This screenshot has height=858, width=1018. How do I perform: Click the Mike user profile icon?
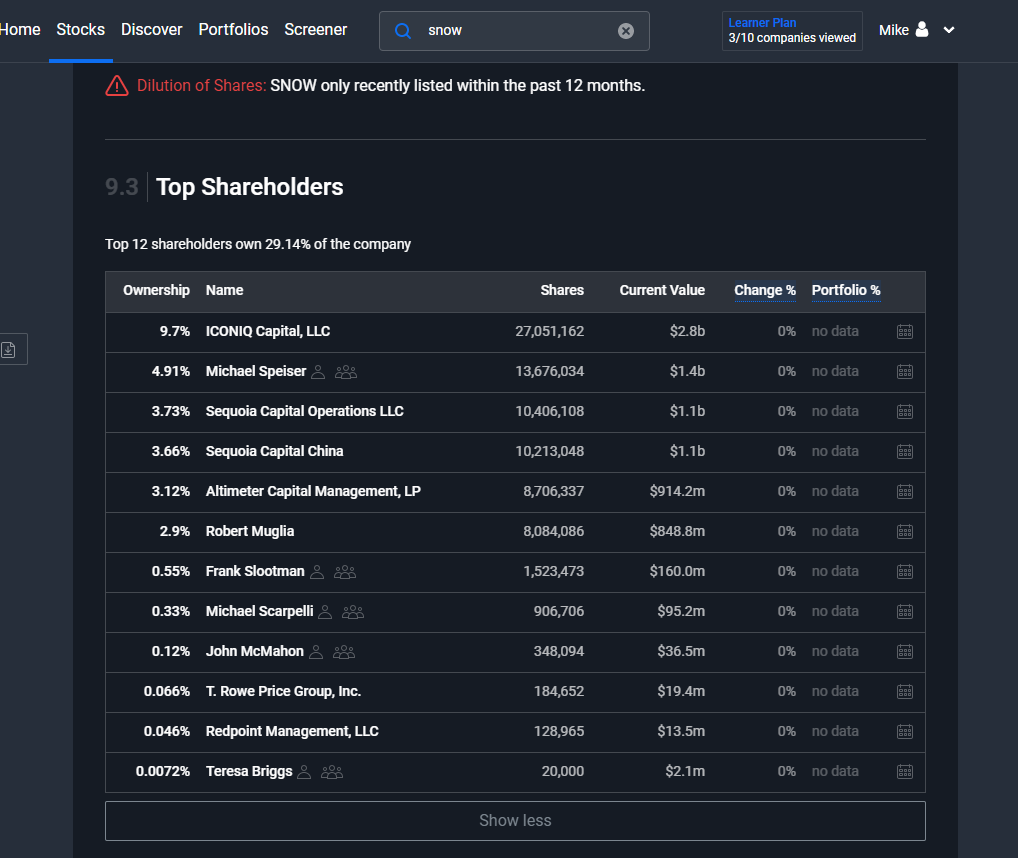(922, 30)
